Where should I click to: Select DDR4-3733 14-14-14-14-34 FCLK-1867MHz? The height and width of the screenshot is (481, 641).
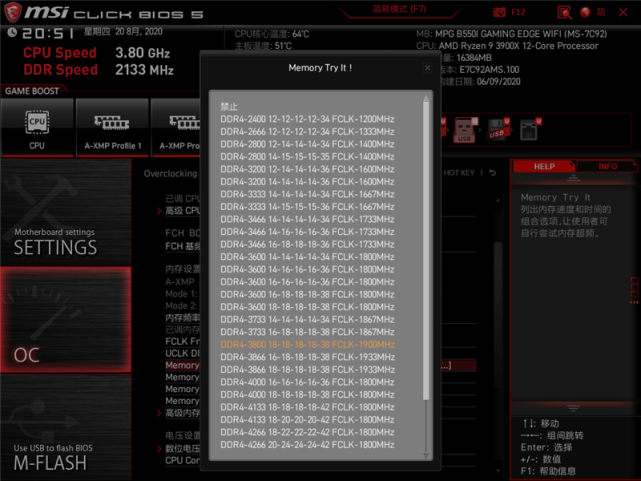(307, 320)
